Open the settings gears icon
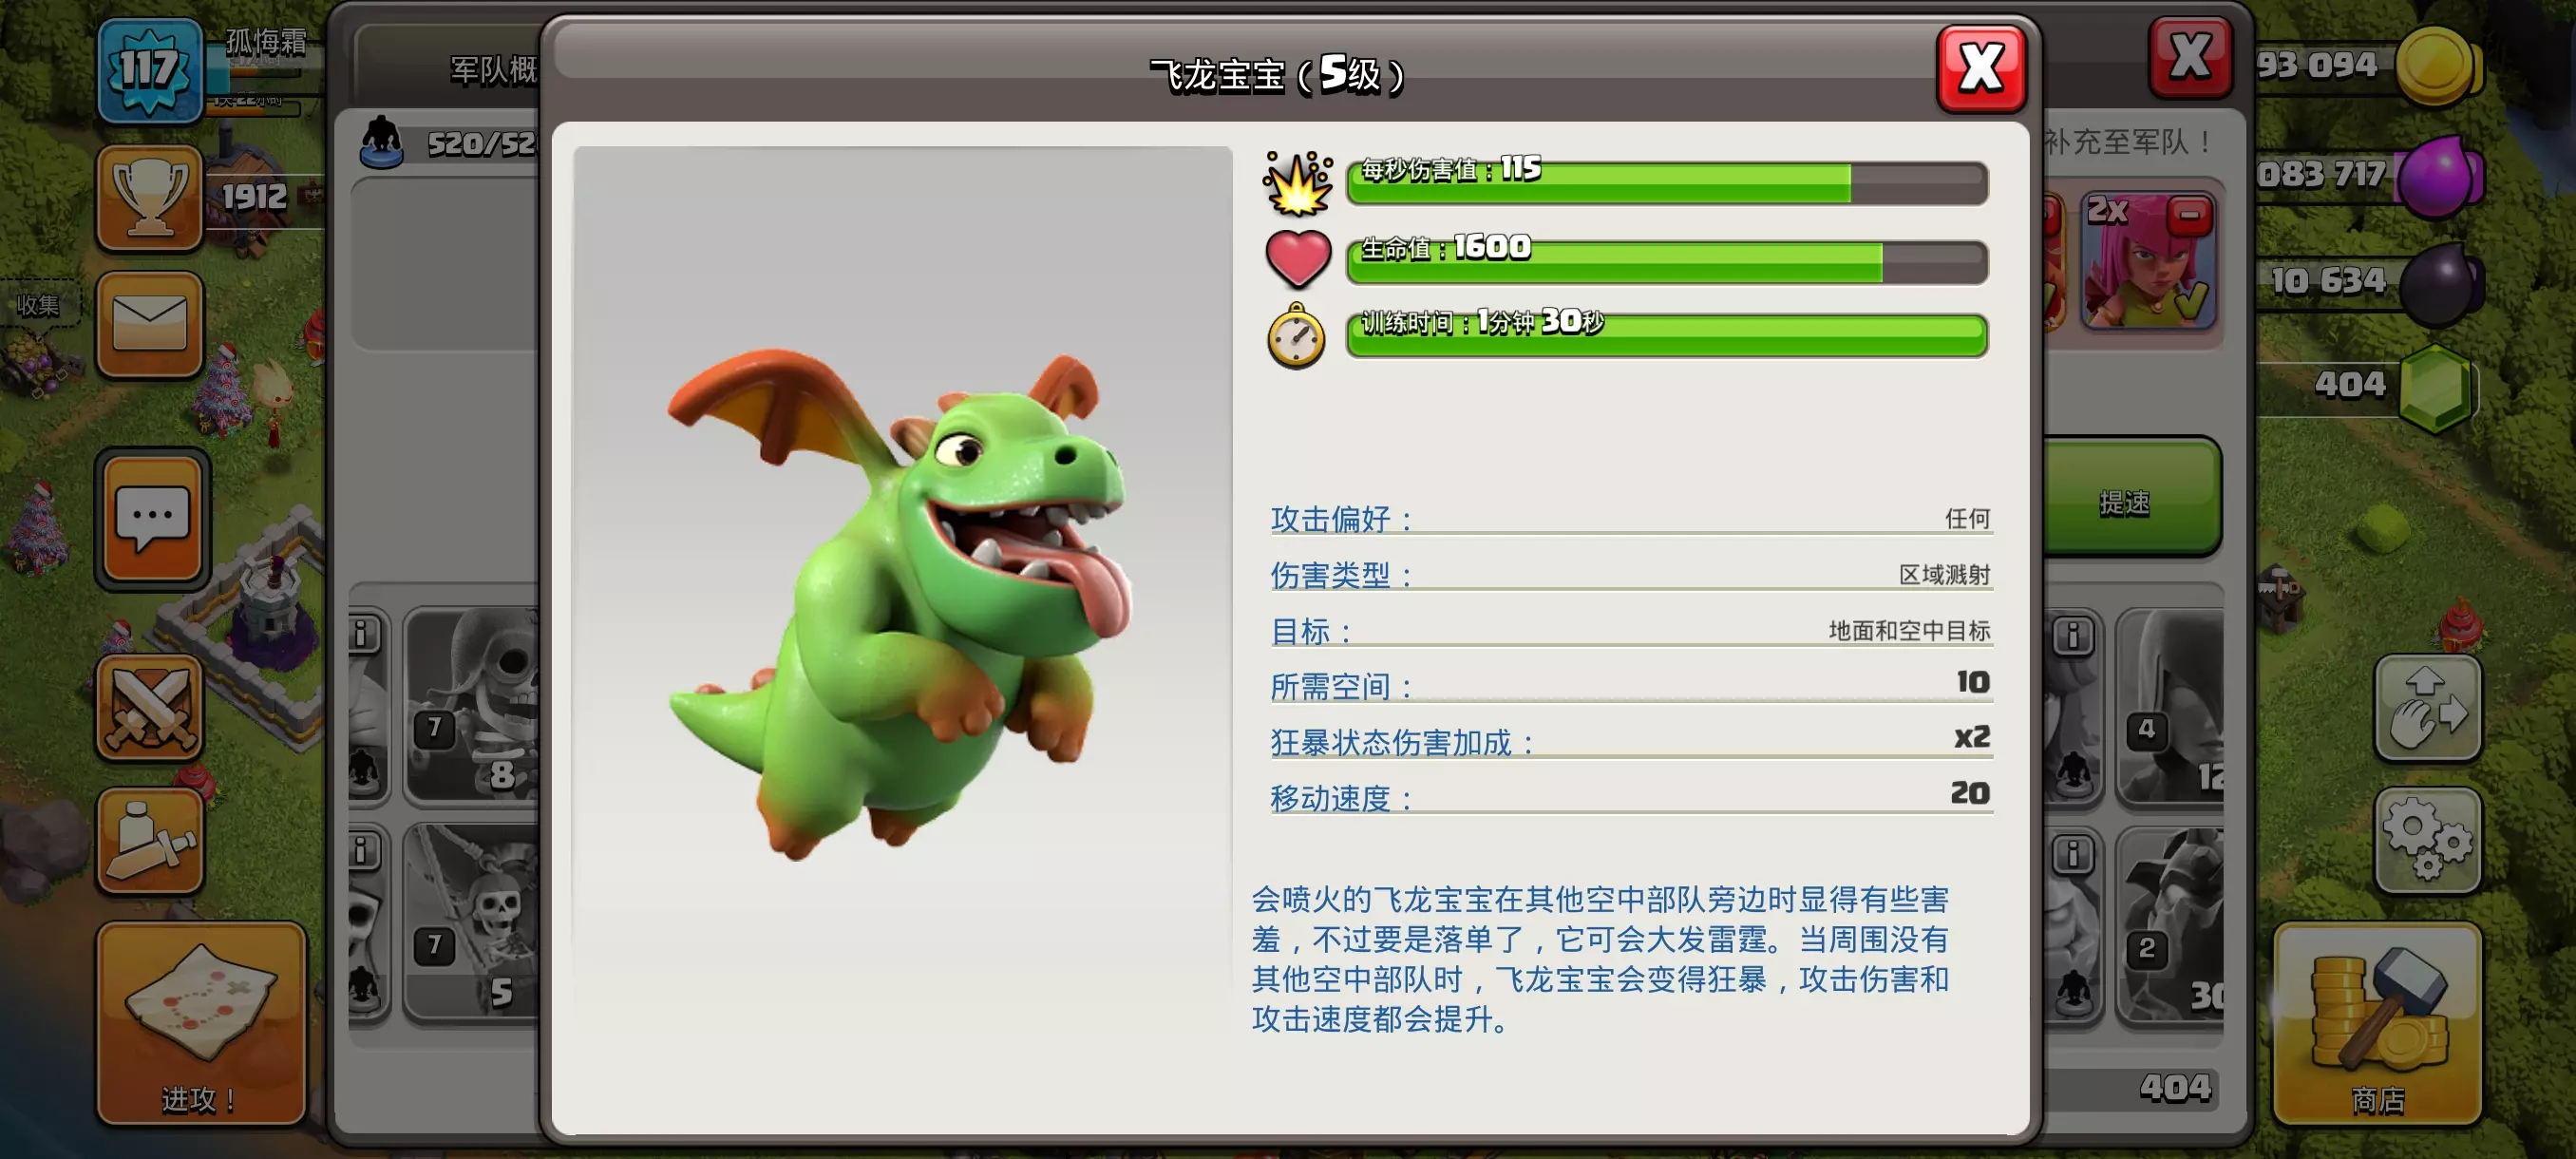The height and width of the screenshot is (1159, 2576). point(2428,841)
